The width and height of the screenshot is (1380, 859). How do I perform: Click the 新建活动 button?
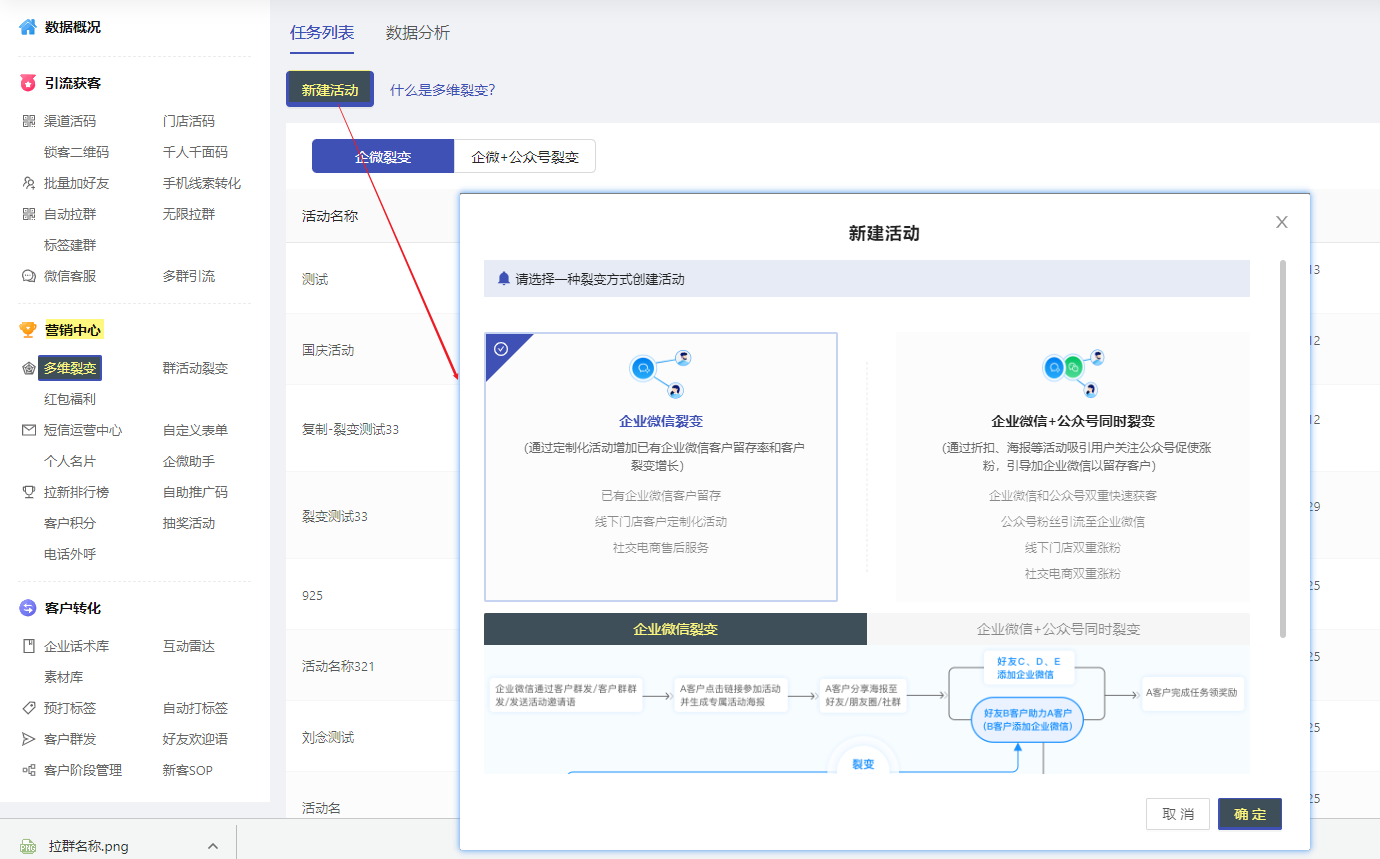[330, 90]
